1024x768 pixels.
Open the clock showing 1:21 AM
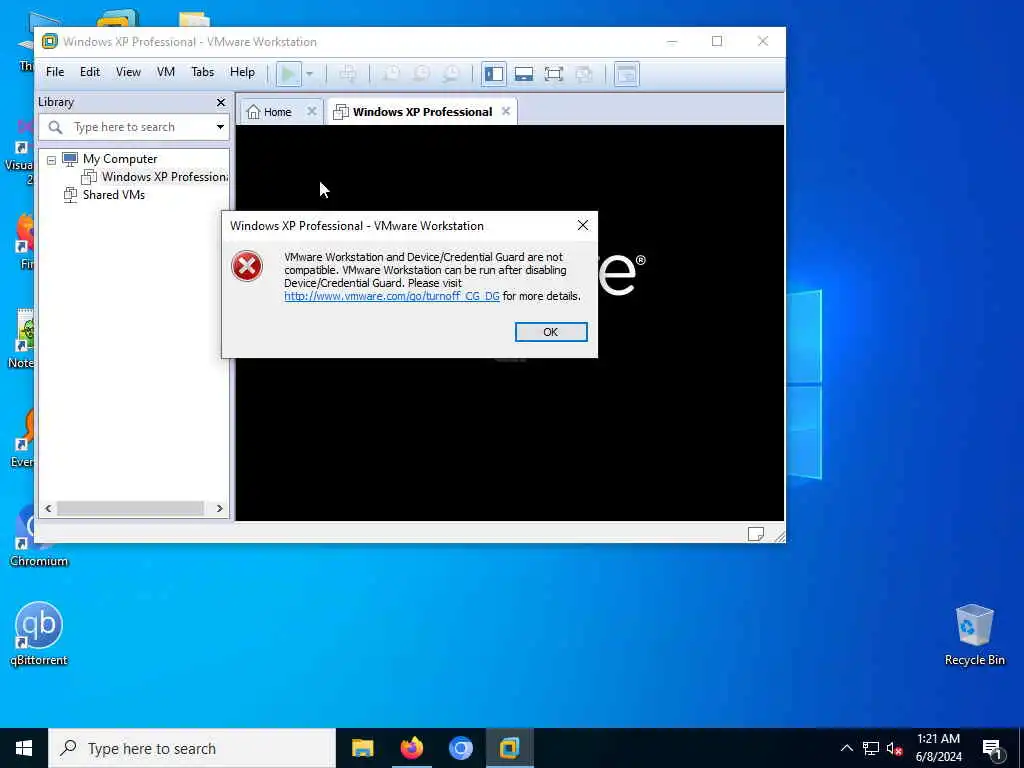point(938,748)
